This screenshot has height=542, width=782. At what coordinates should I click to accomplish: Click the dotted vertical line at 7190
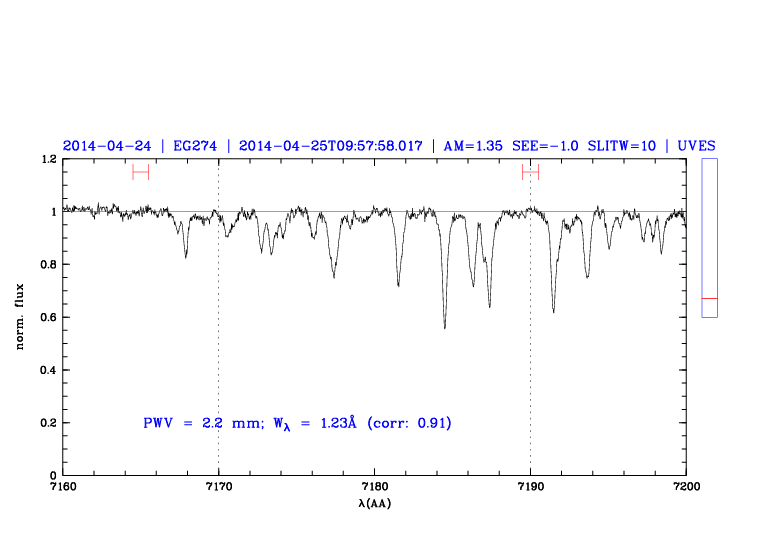[x=530, y=380]
